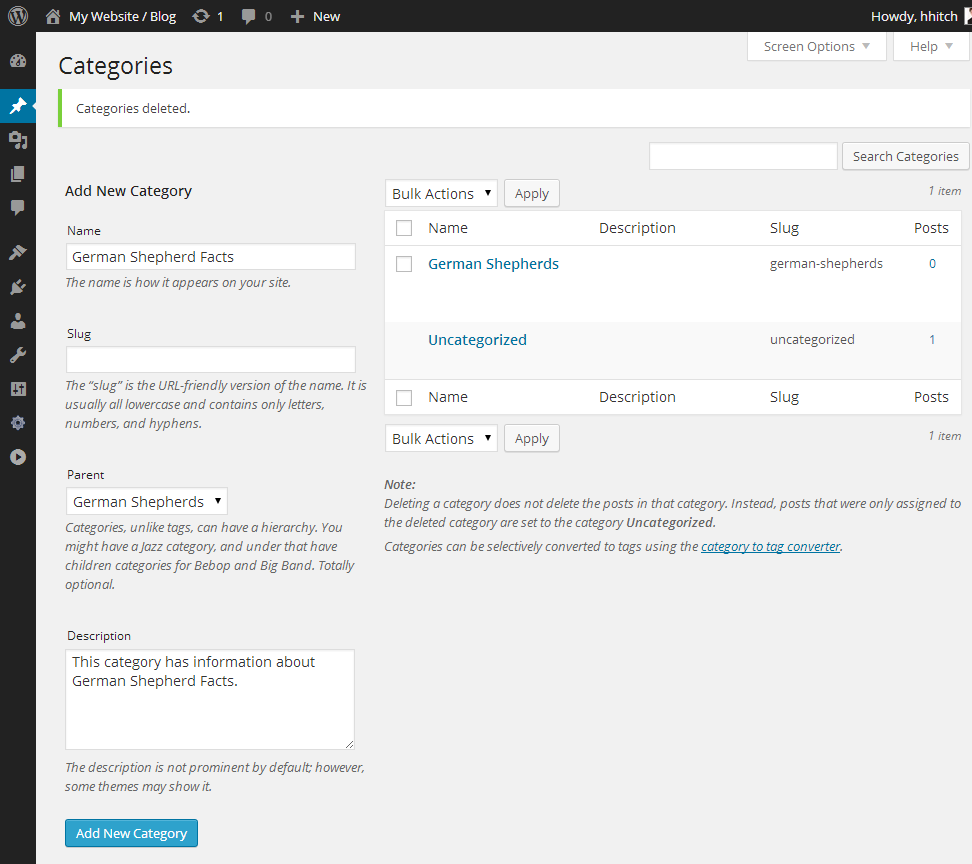The image size is (972, 864).
Task: Go to Pages via the sidebar icon
Action: pos(17,174)
